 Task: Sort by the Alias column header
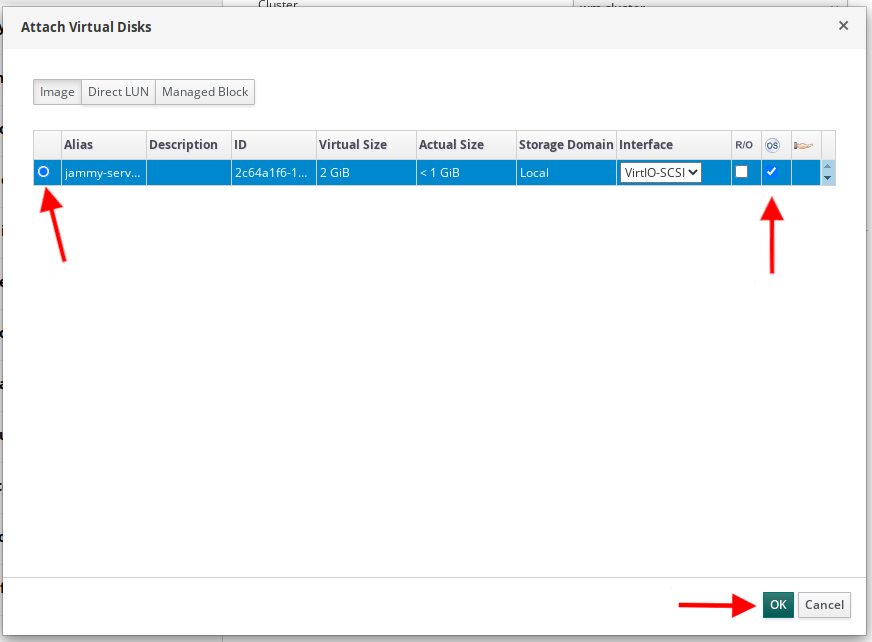(x=103, y=145)
